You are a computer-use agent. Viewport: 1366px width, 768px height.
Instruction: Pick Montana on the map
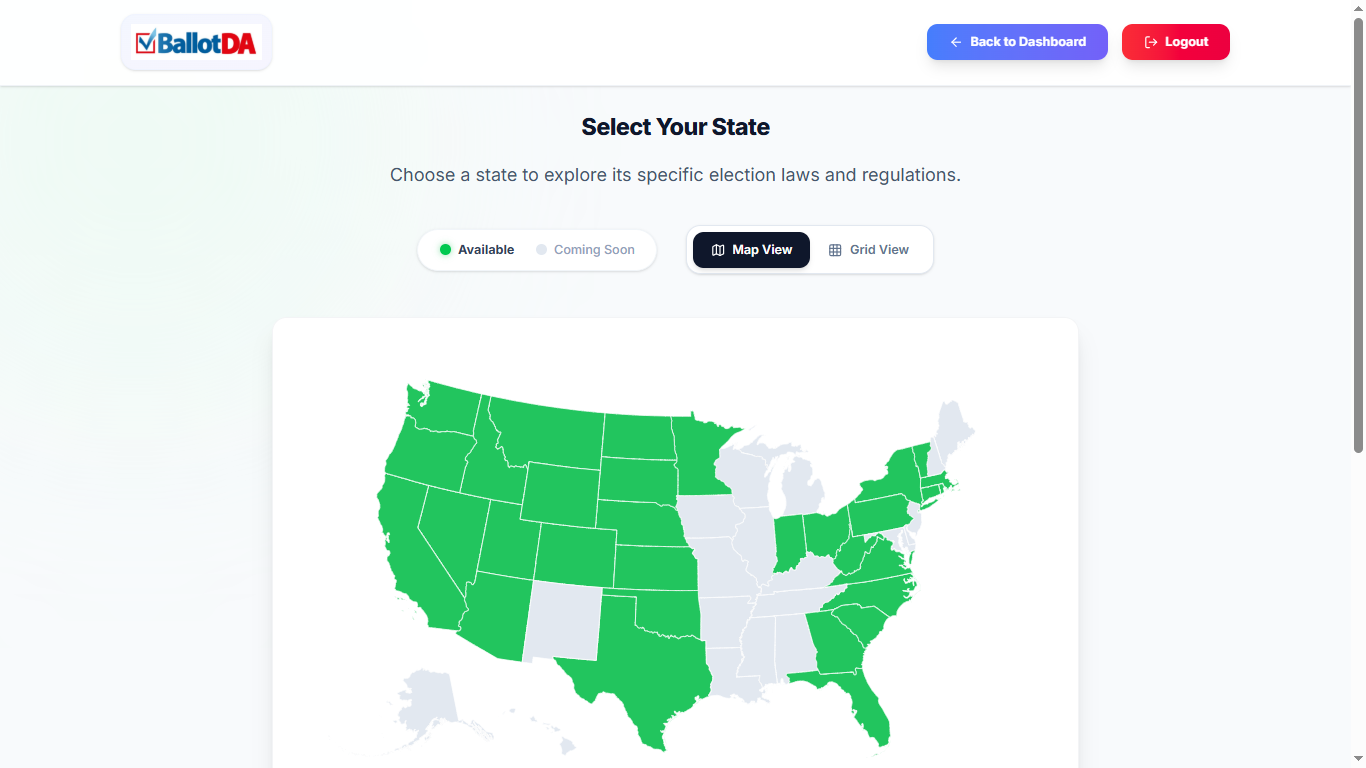pos(550,430)
